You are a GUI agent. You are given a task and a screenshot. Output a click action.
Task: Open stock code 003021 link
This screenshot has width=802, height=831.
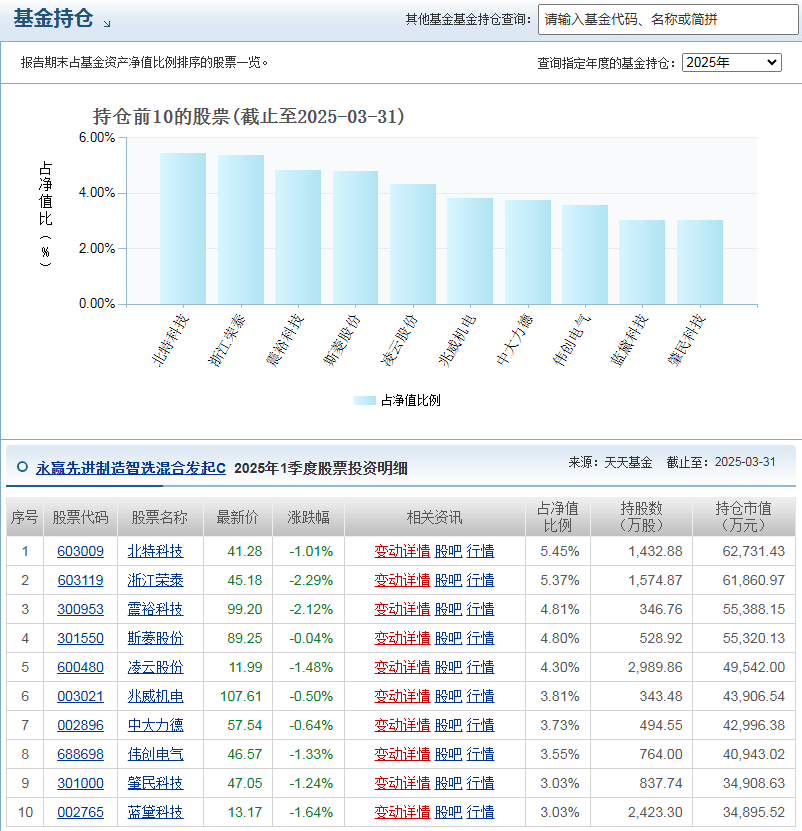[x=81, y=696]
